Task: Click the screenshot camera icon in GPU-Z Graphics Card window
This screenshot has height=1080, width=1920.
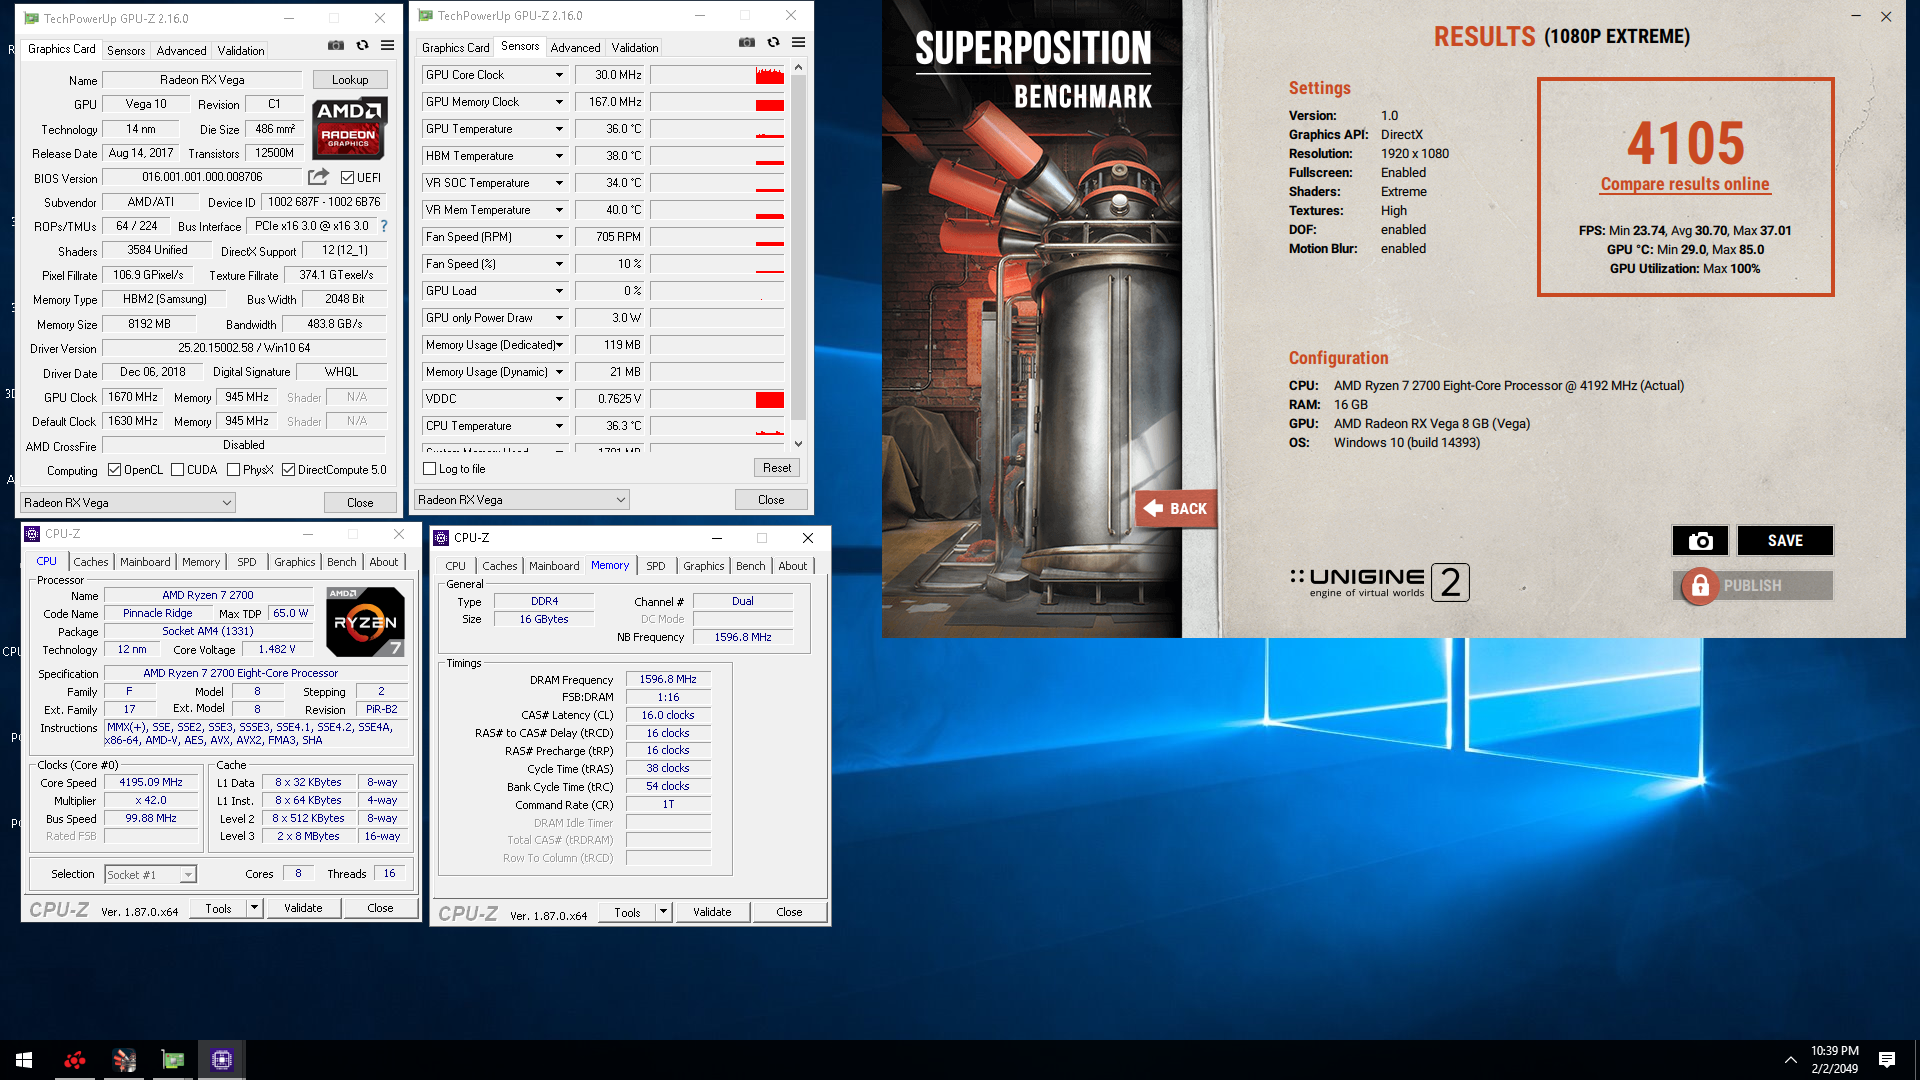Action: point(336,45)
